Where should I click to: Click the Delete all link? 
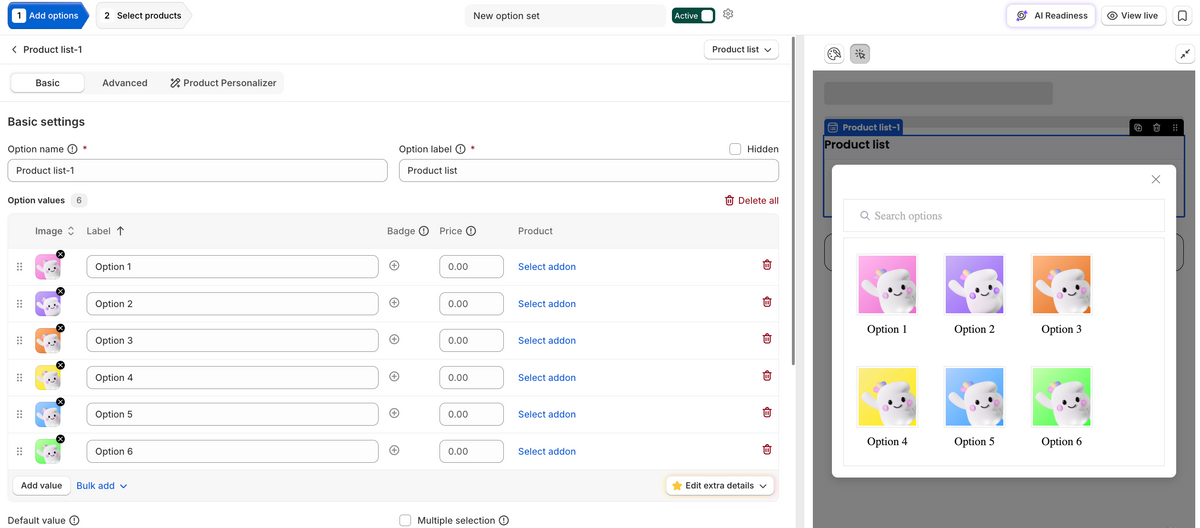point(751,200)
